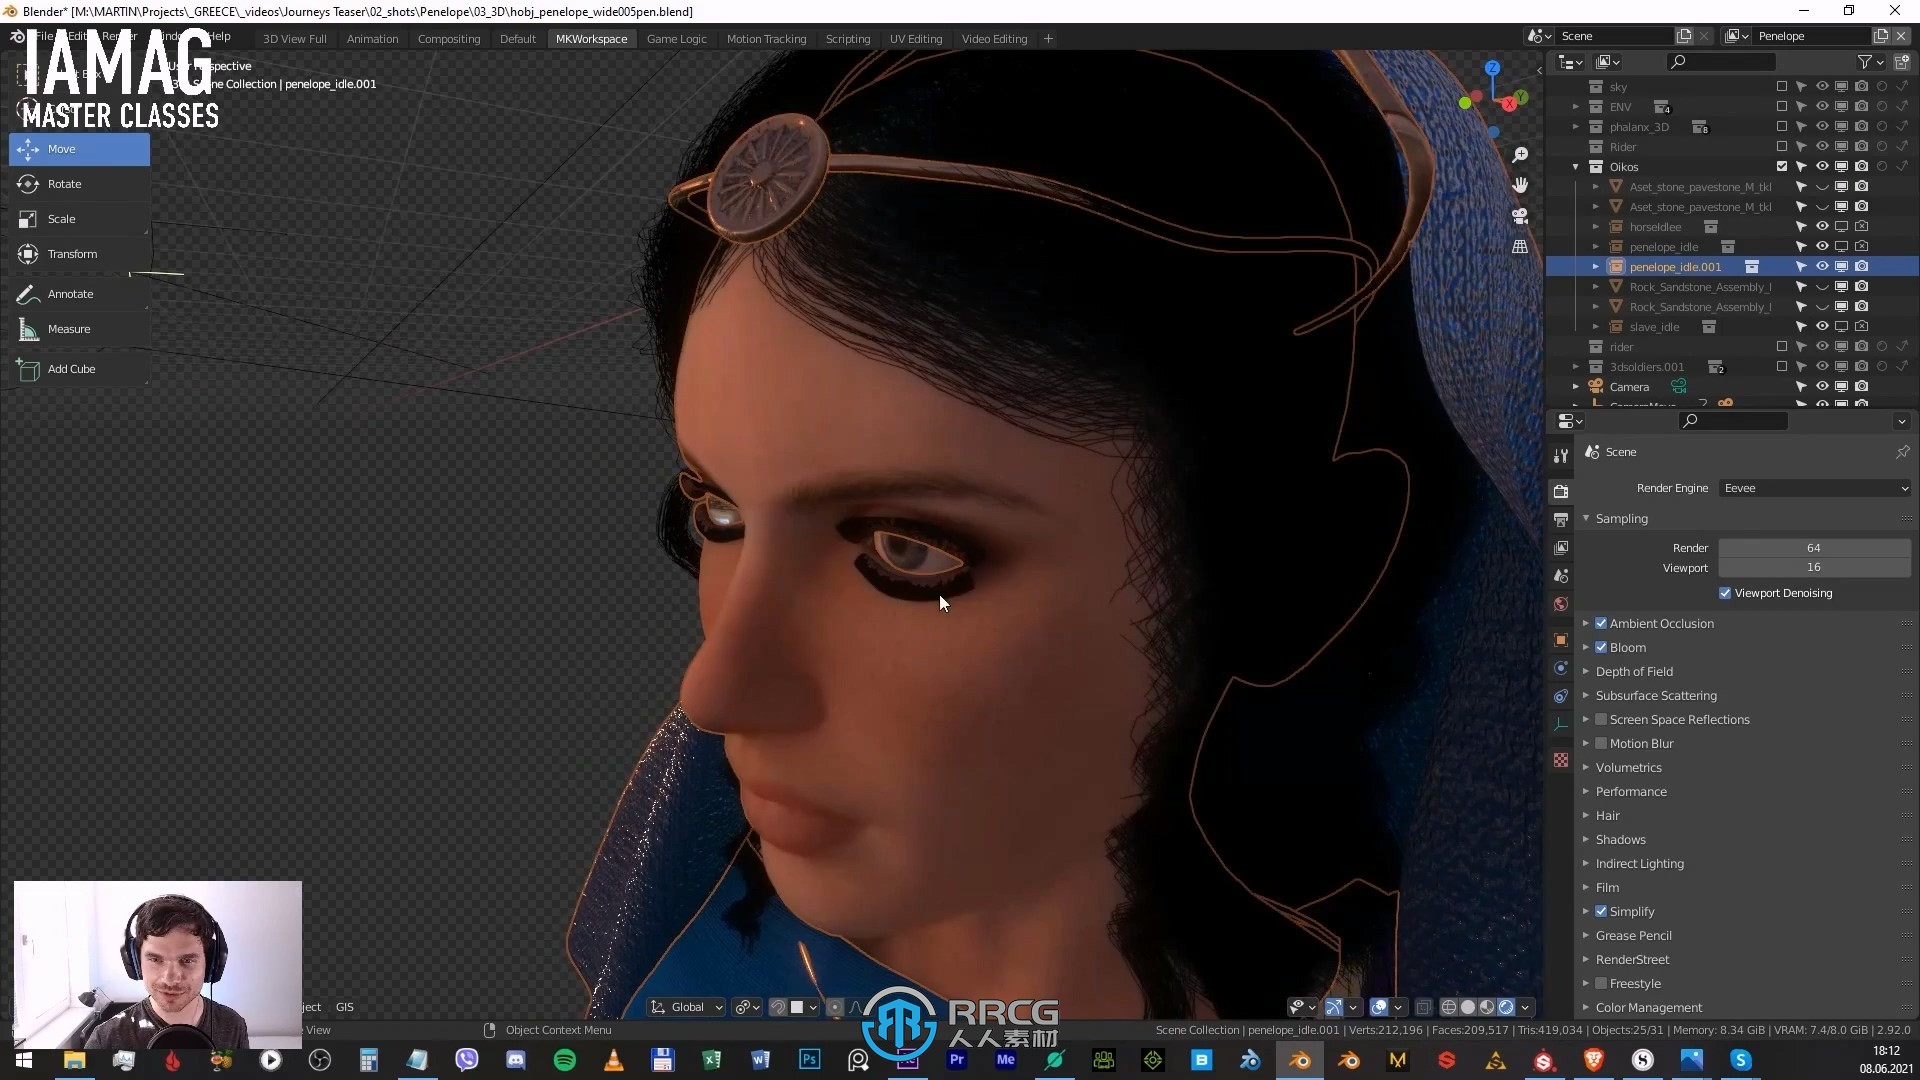
Task: Switch perspective/orthographic grid icon
Action: pos(1520,246)
